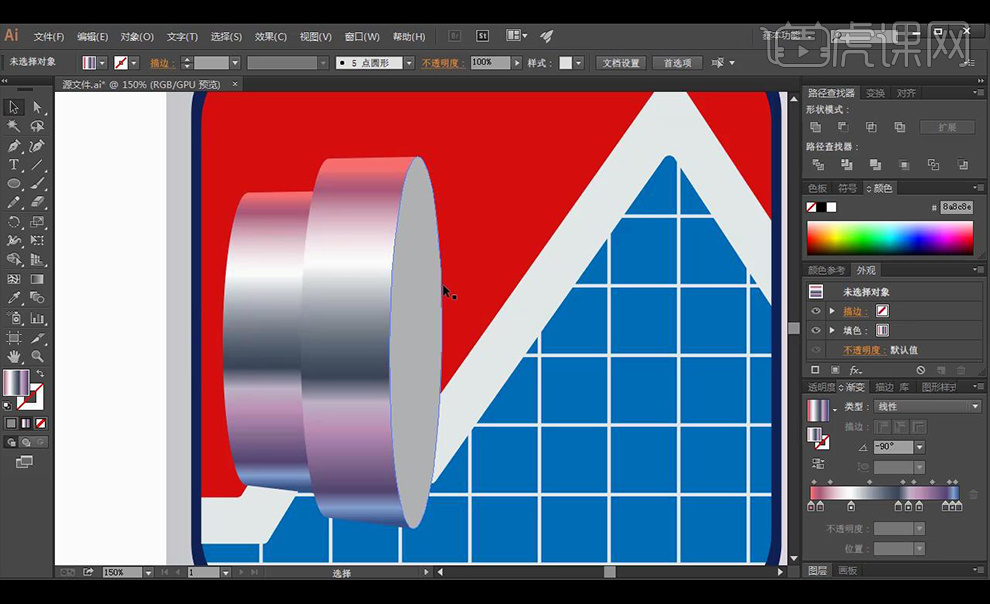Click the 文档设置 button
The image size is (990, 604).
[x=621, y=62]
